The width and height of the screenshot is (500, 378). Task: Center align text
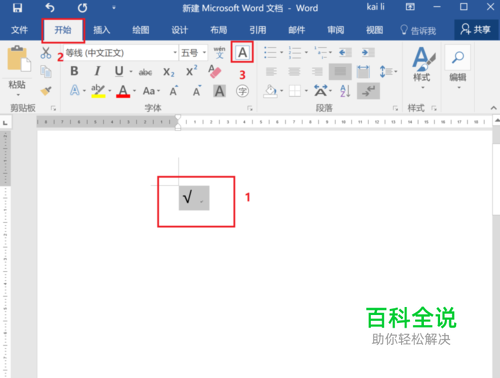coord(294,71)
